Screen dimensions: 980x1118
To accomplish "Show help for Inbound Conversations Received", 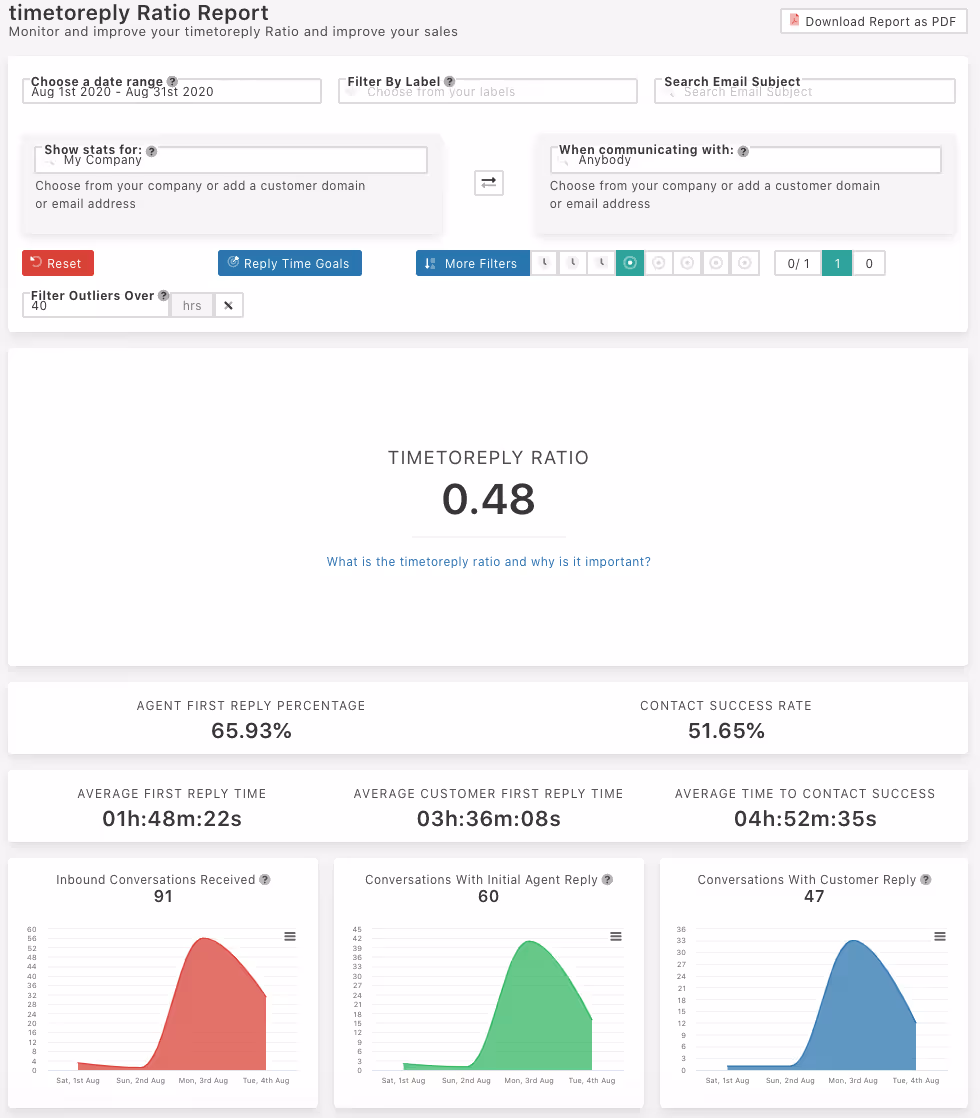I will [265, 879].
